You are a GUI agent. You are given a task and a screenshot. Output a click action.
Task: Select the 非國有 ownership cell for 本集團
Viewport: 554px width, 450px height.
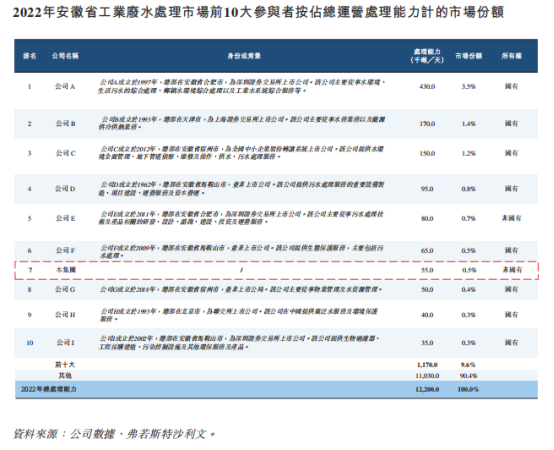[x=512, y=270]
